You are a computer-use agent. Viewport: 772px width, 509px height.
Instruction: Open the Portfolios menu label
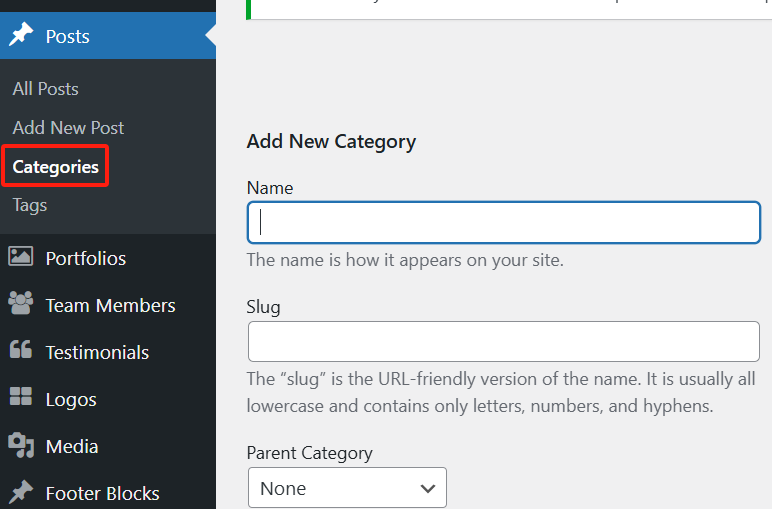(85, 258)
